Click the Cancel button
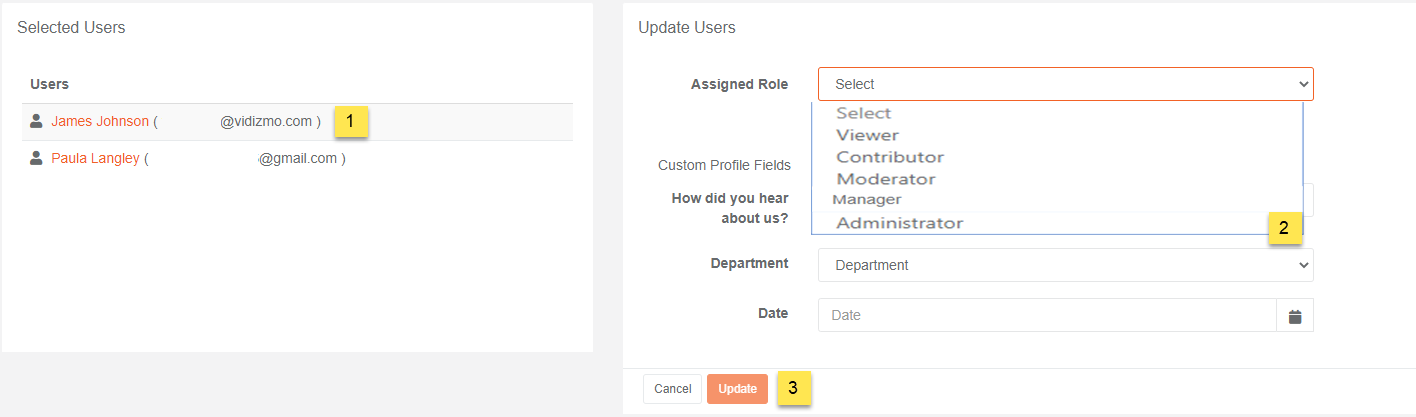 pyautogui.click(x=673, y=389)
